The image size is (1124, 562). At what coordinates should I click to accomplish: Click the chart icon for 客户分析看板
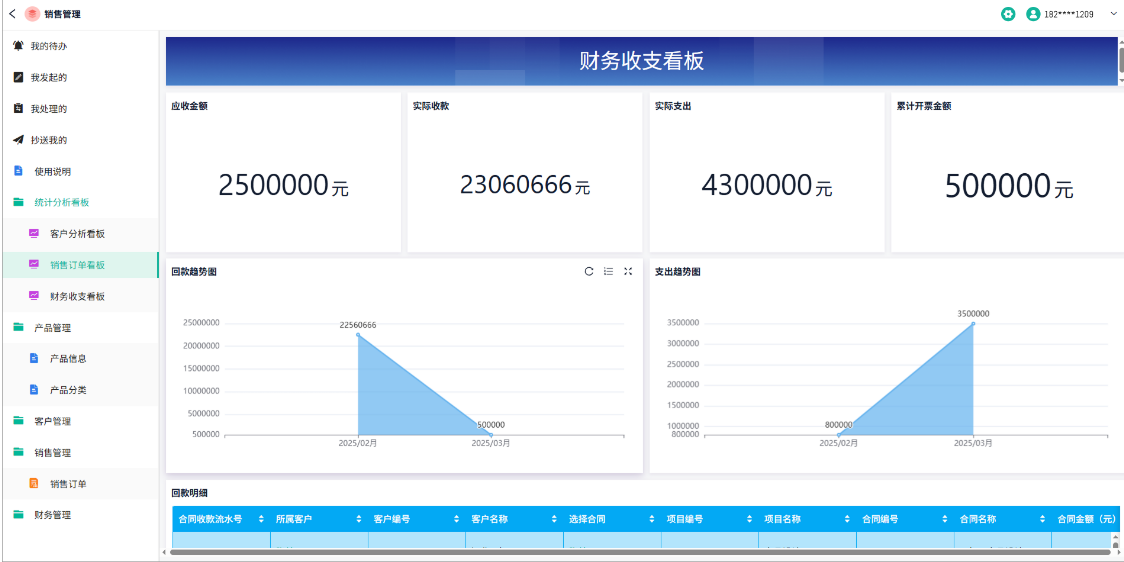(34, 234)
